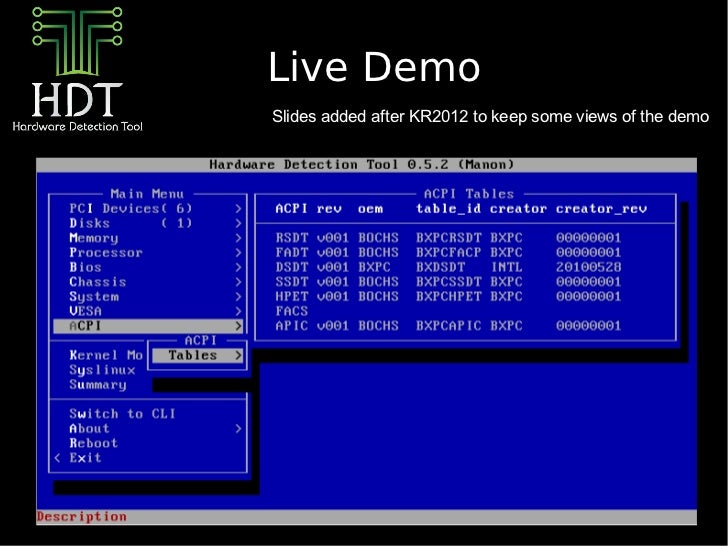Click the creator_rev column header
The height and width of the screenshot is (546, 728).
pos(601,209)
